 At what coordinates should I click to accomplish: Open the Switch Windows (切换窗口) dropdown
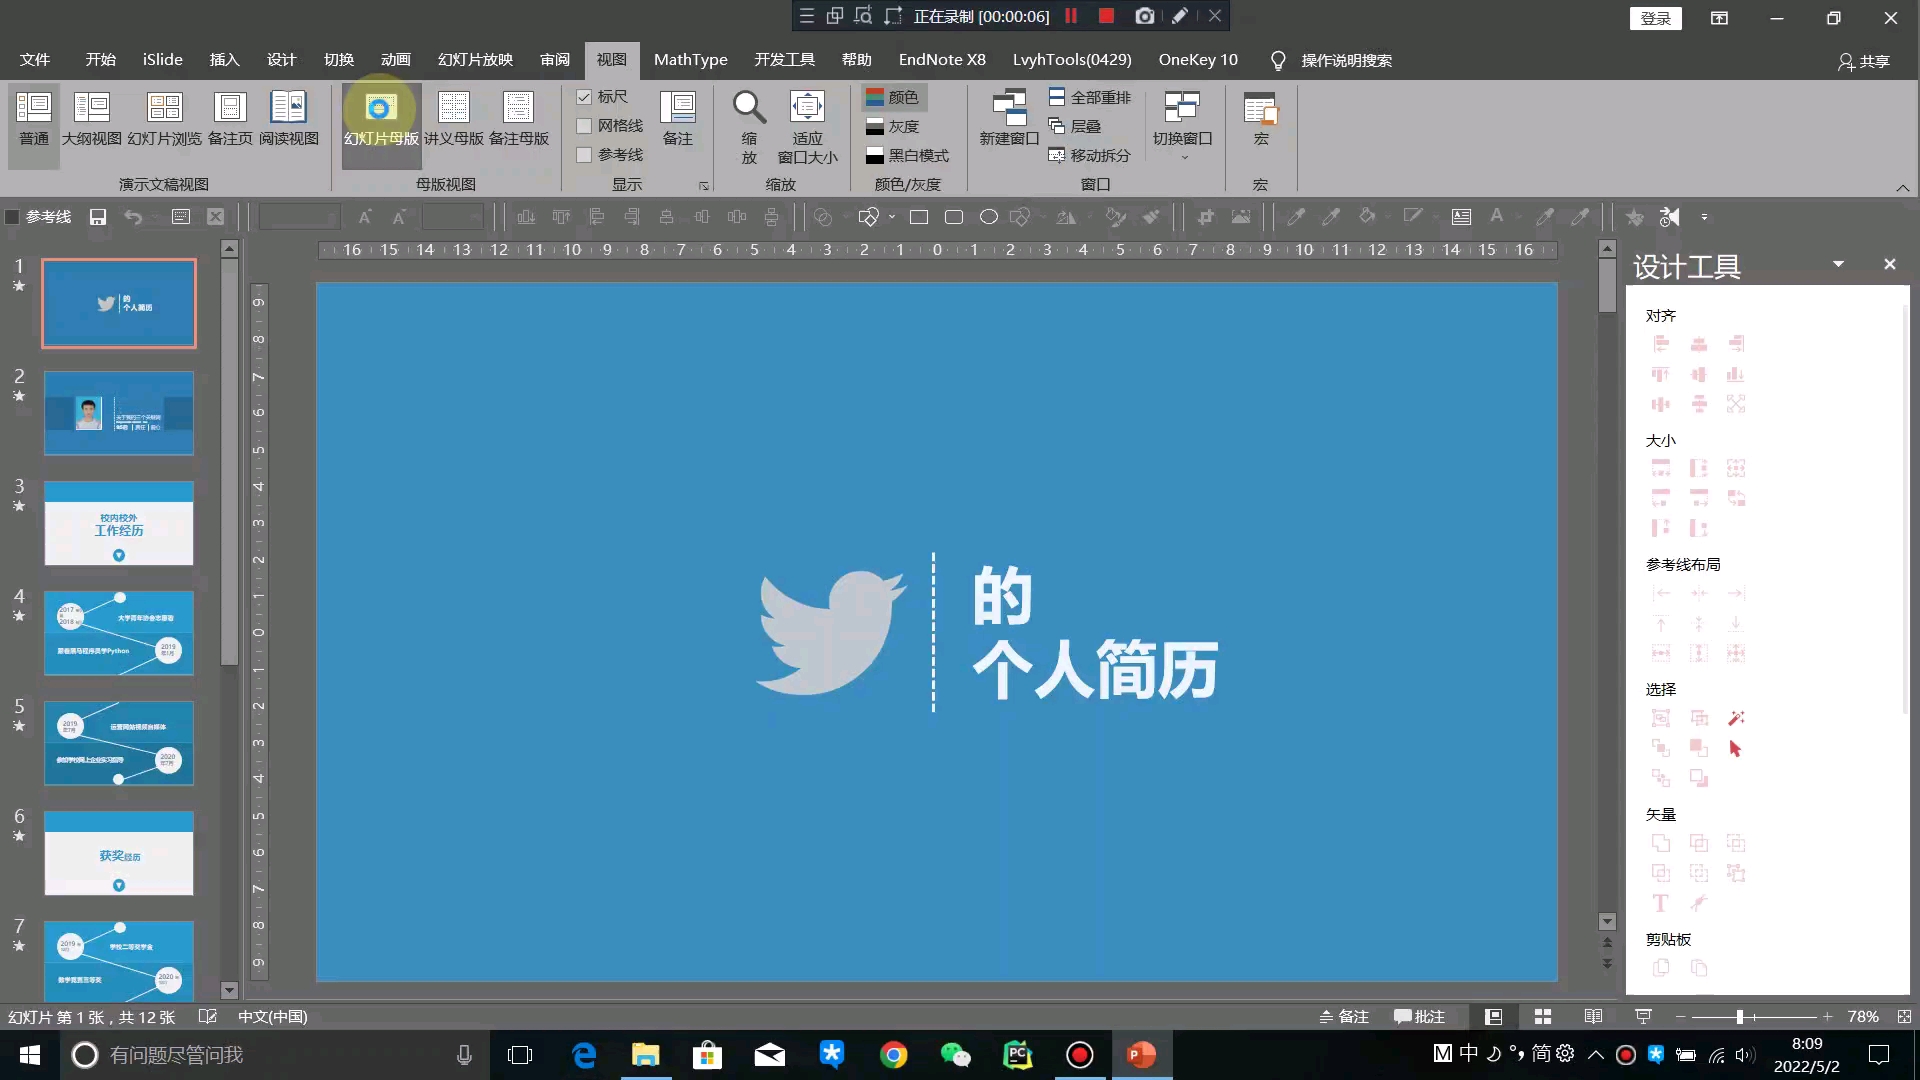pos(1182,125)
